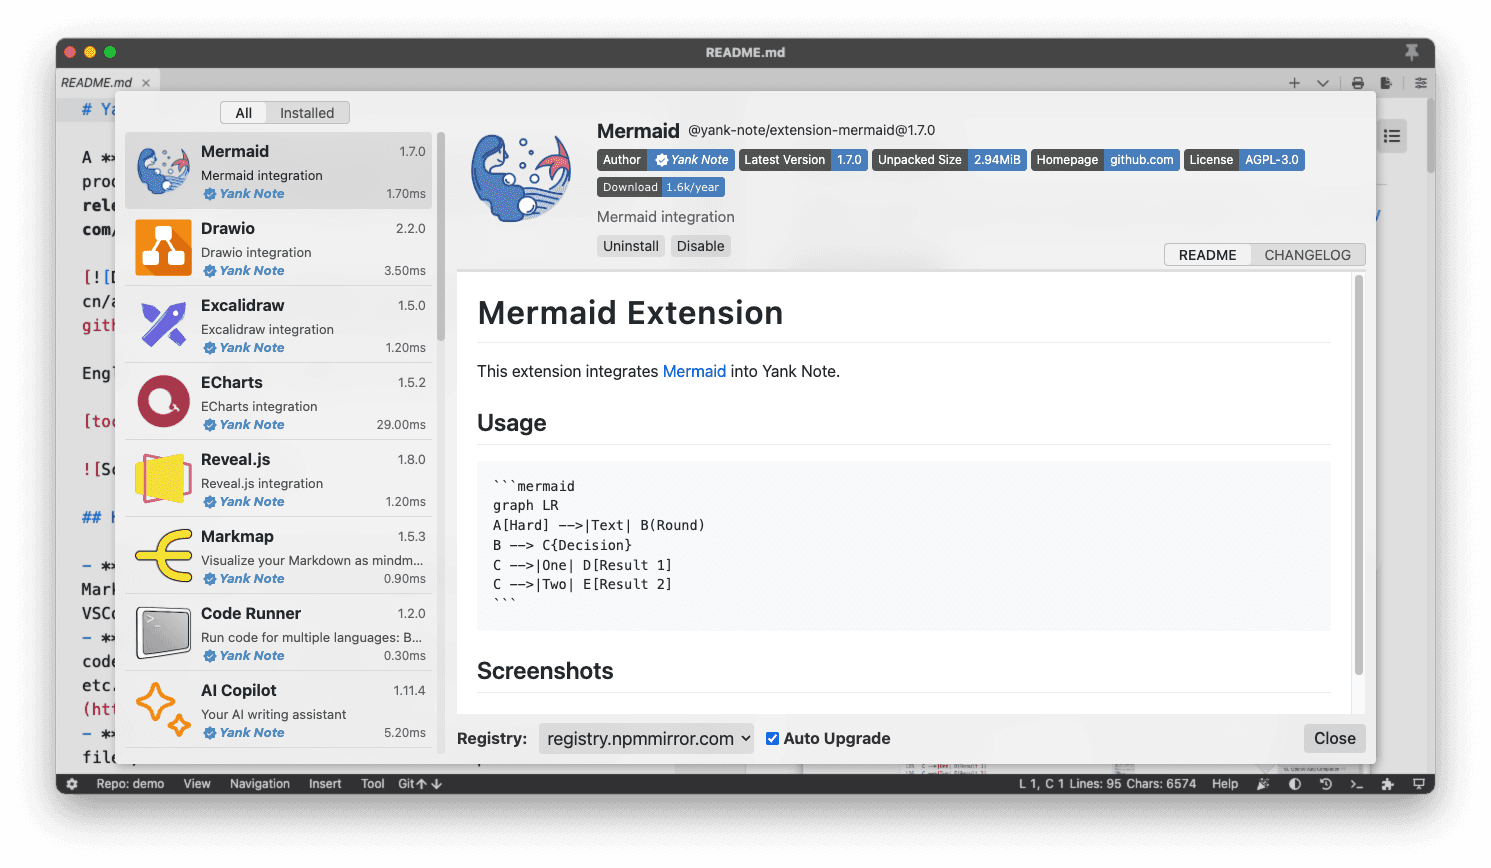1491x868 pixels.
Task: Click the settings gear in status bar
Action: coord(72,784)
